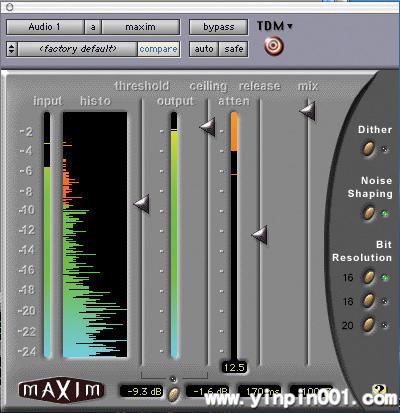
Task: Click the question mark help icon
Action: 379,389
